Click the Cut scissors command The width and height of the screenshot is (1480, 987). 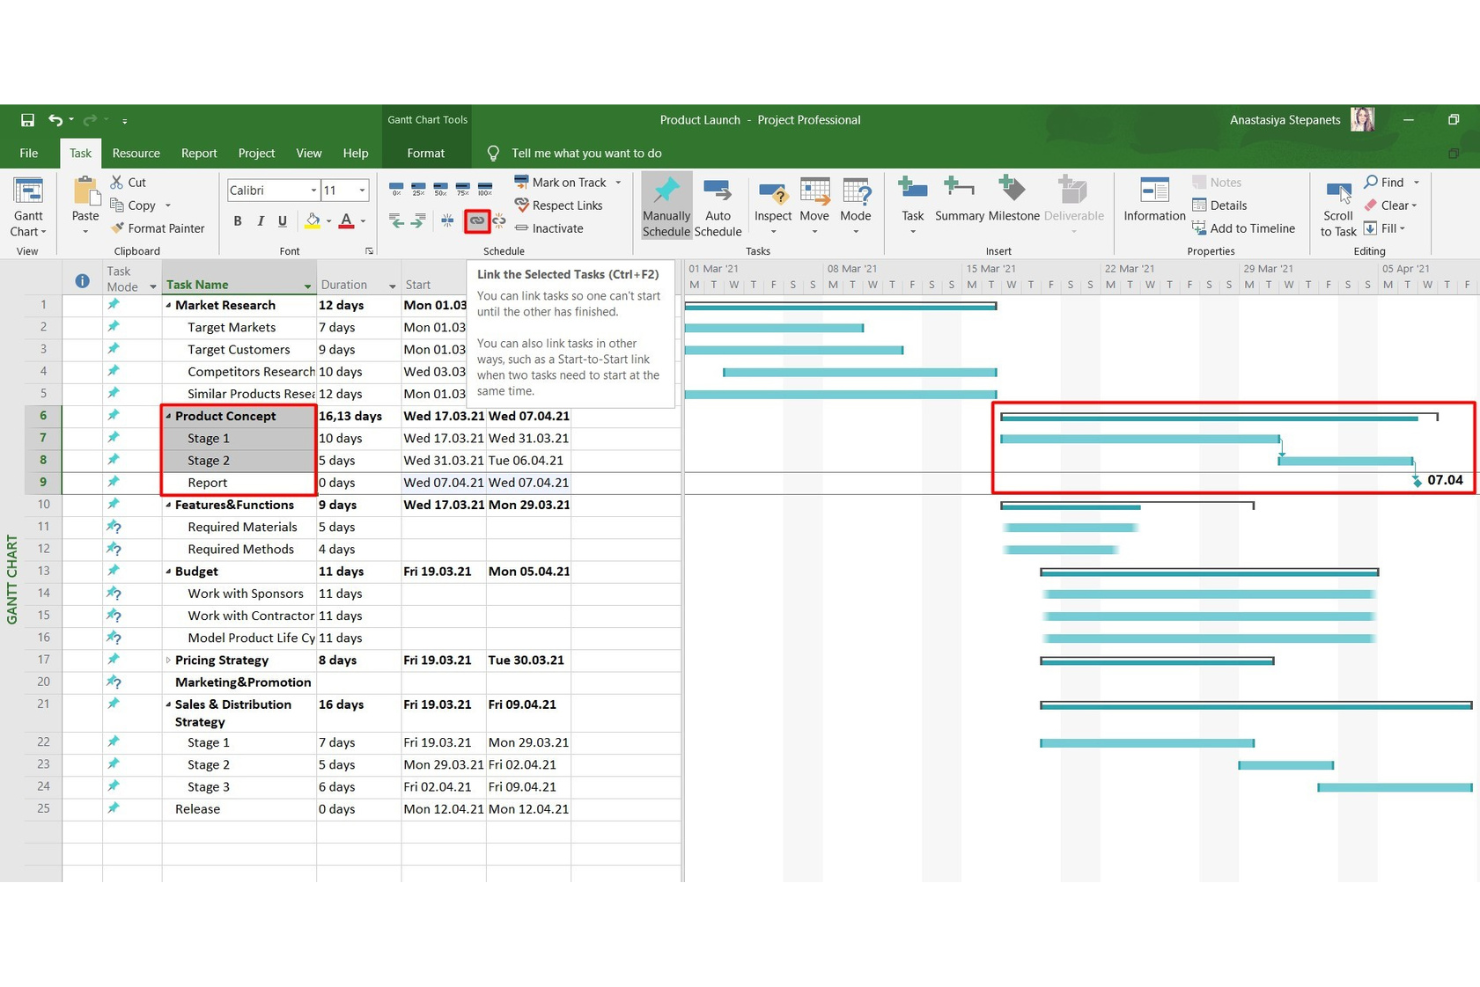coord(128,182)
